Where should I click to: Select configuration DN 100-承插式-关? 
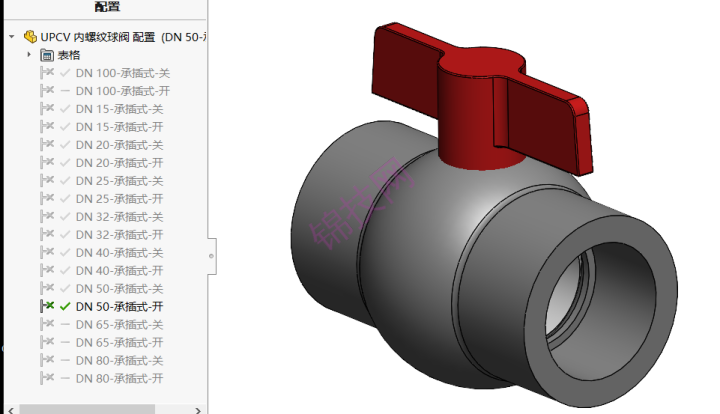click(123, 73)
